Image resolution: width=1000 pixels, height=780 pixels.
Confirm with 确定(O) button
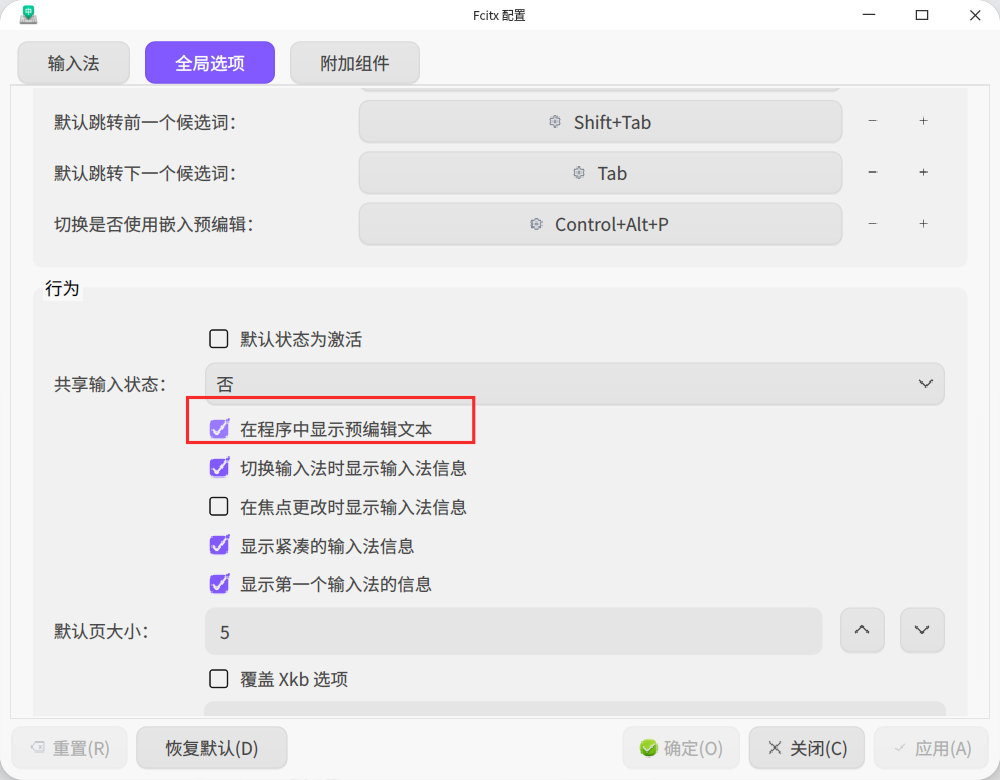tap(680, 747)
